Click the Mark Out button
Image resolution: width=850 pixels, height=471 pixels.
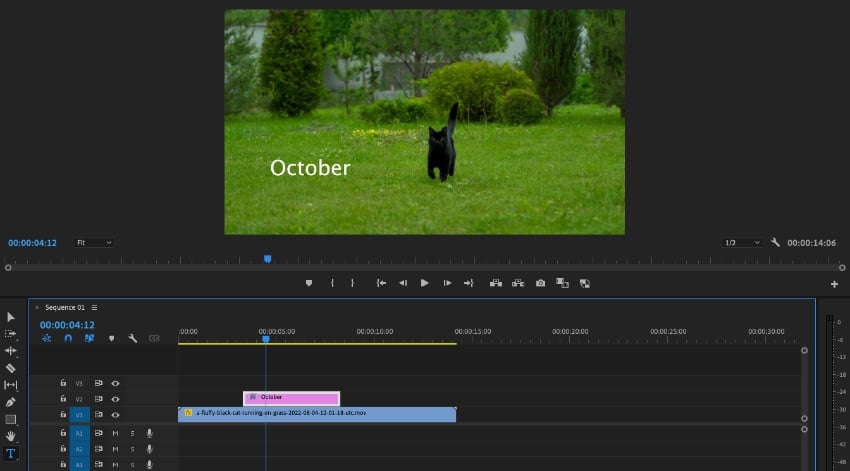(352, 283)
